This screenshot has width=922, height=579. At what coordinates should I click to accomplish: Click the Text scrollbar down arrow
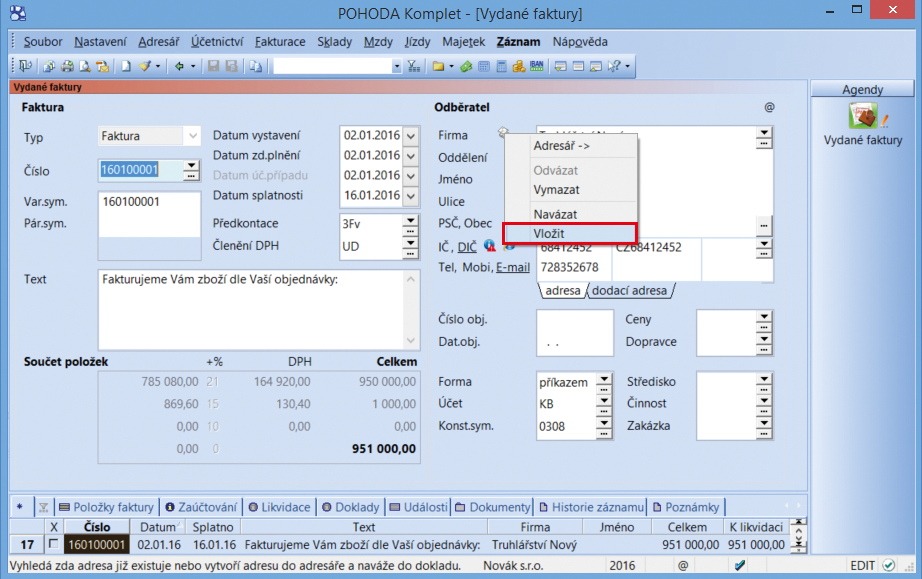click(x=411, y=341)
